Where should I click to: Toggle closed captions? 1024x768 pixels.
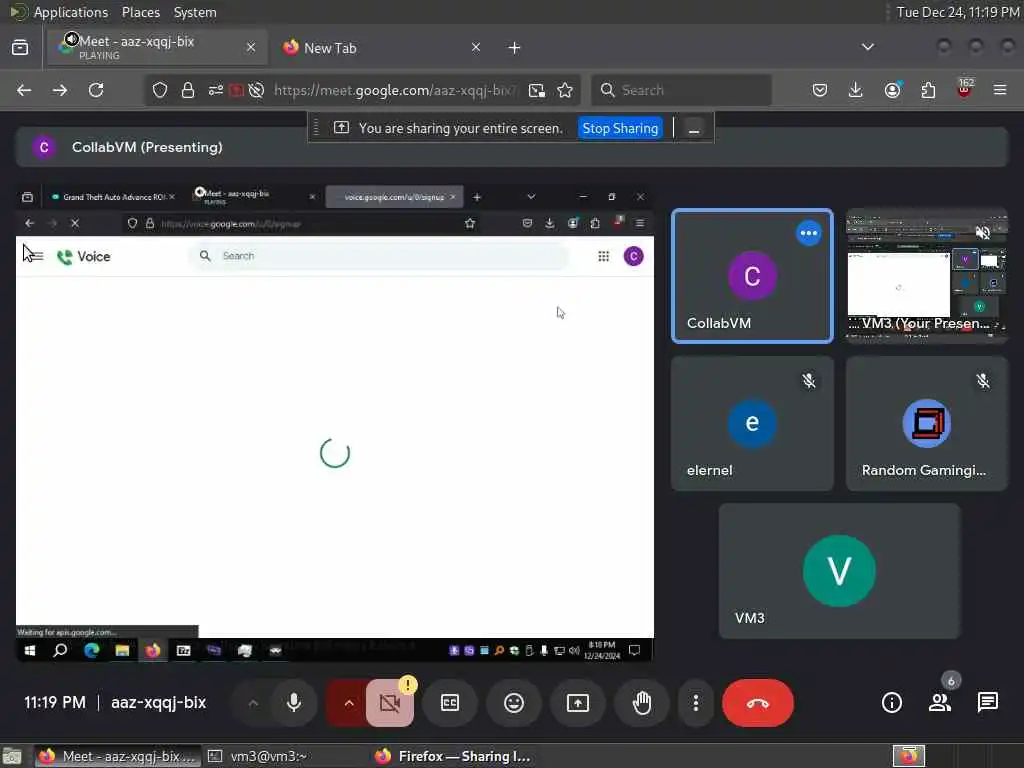[x=450, y=703]
